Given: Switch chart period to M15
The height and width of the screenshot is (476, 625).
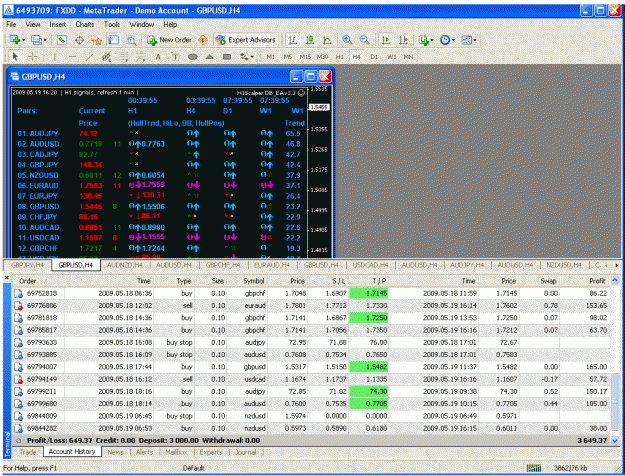Looking at the screenshot, I should click(305, 57).
